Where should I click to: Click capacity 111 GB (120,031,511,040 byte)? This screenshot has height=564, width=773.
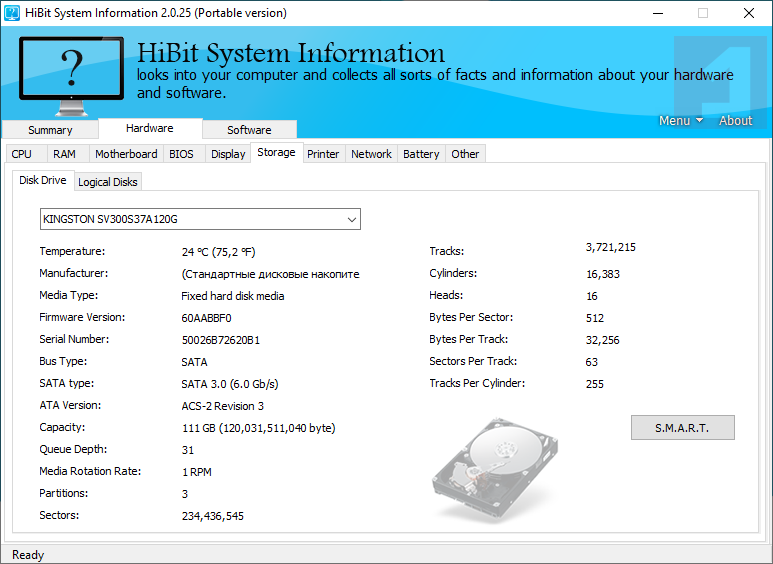(259, 428)
